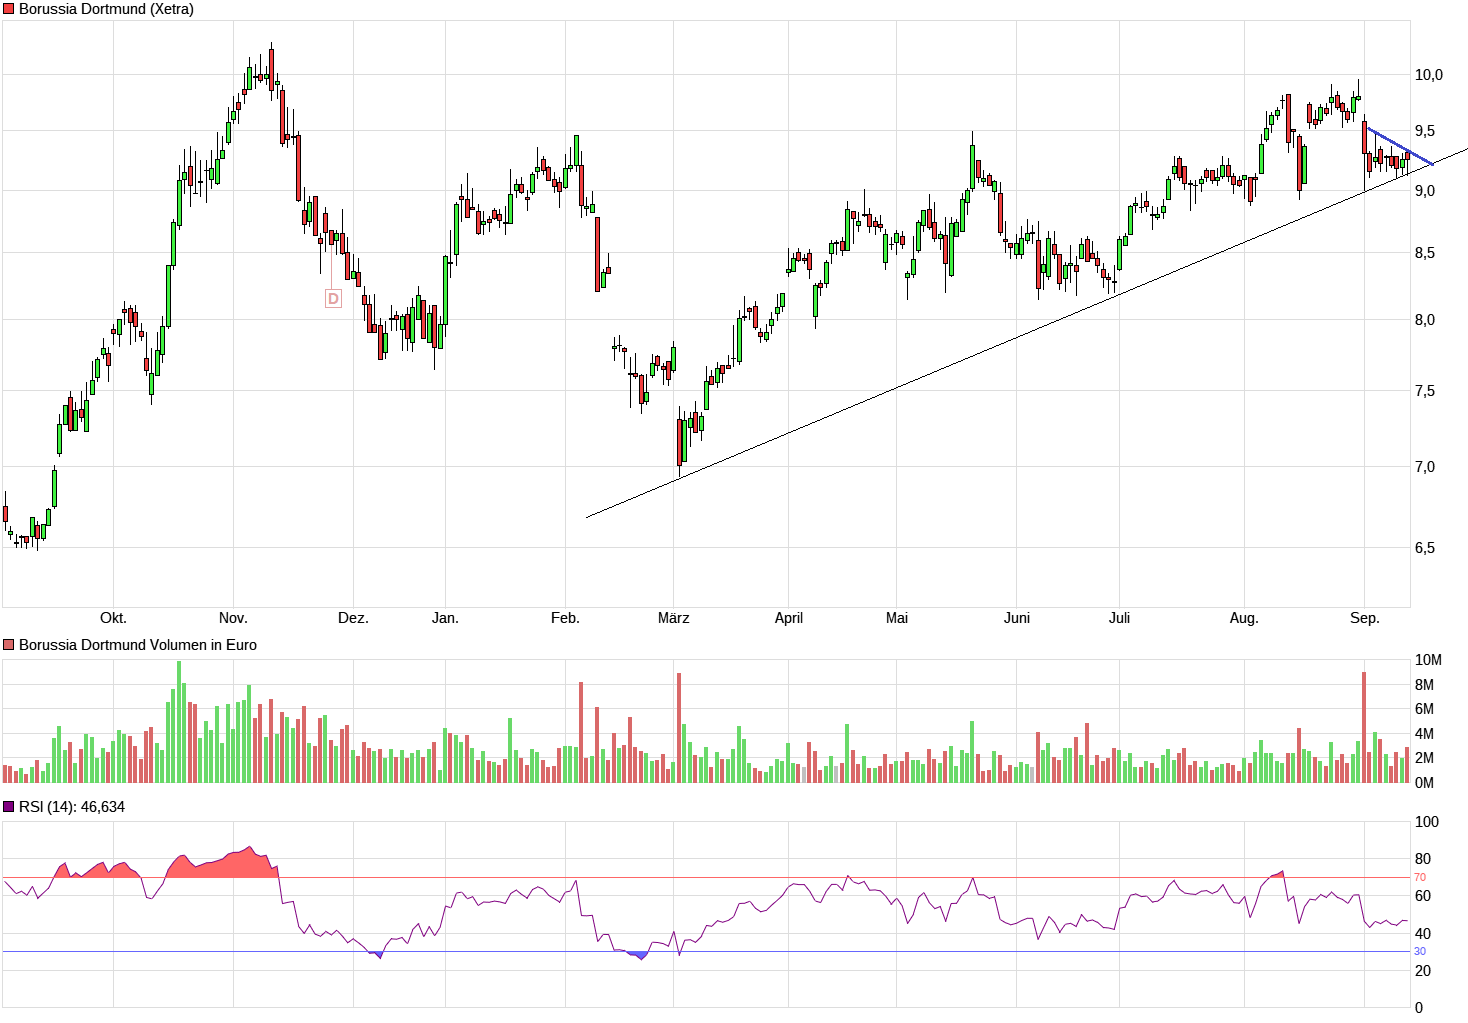Click the Mai month label

tap(897, 618)
